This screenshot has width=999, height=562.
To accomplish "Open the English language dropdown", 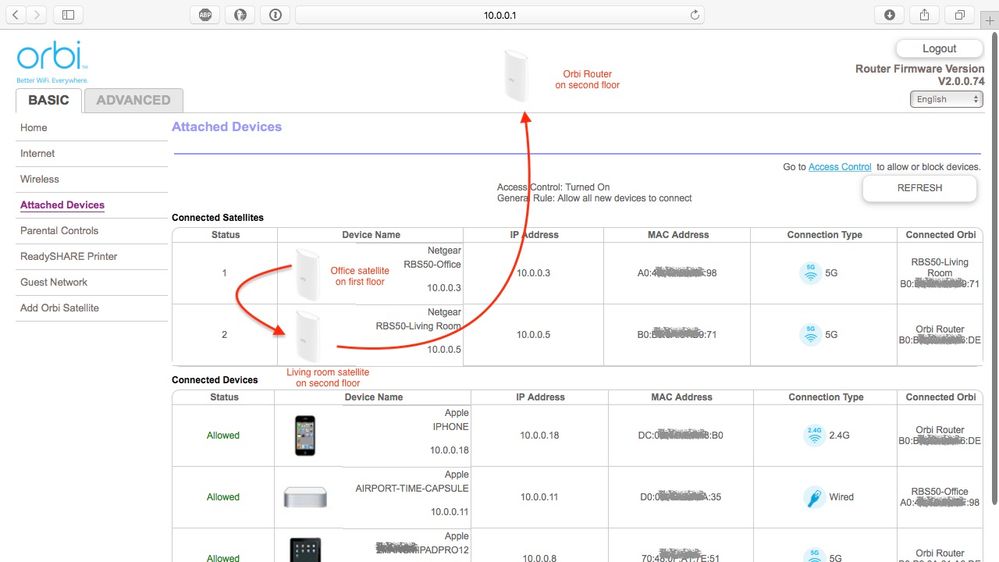I will (x=946, y=99).
